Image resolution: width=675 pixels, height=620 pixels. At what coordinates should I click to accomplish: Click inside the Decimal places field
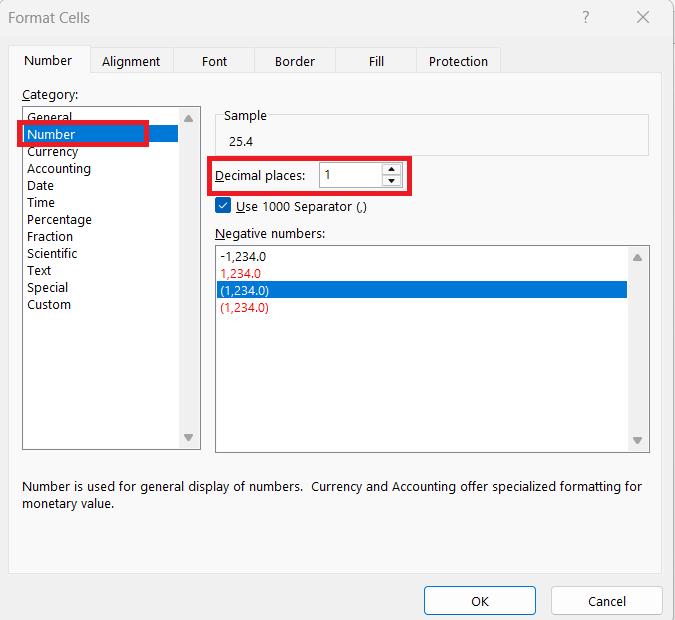coord(351,175)
